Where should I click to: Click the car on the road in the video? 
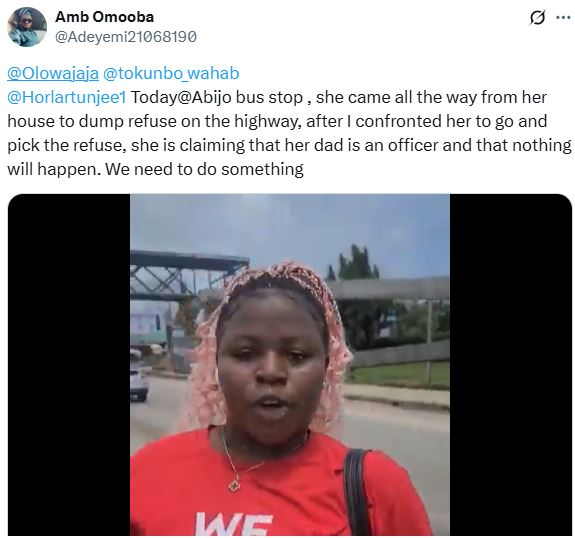[x=139, y=381]
